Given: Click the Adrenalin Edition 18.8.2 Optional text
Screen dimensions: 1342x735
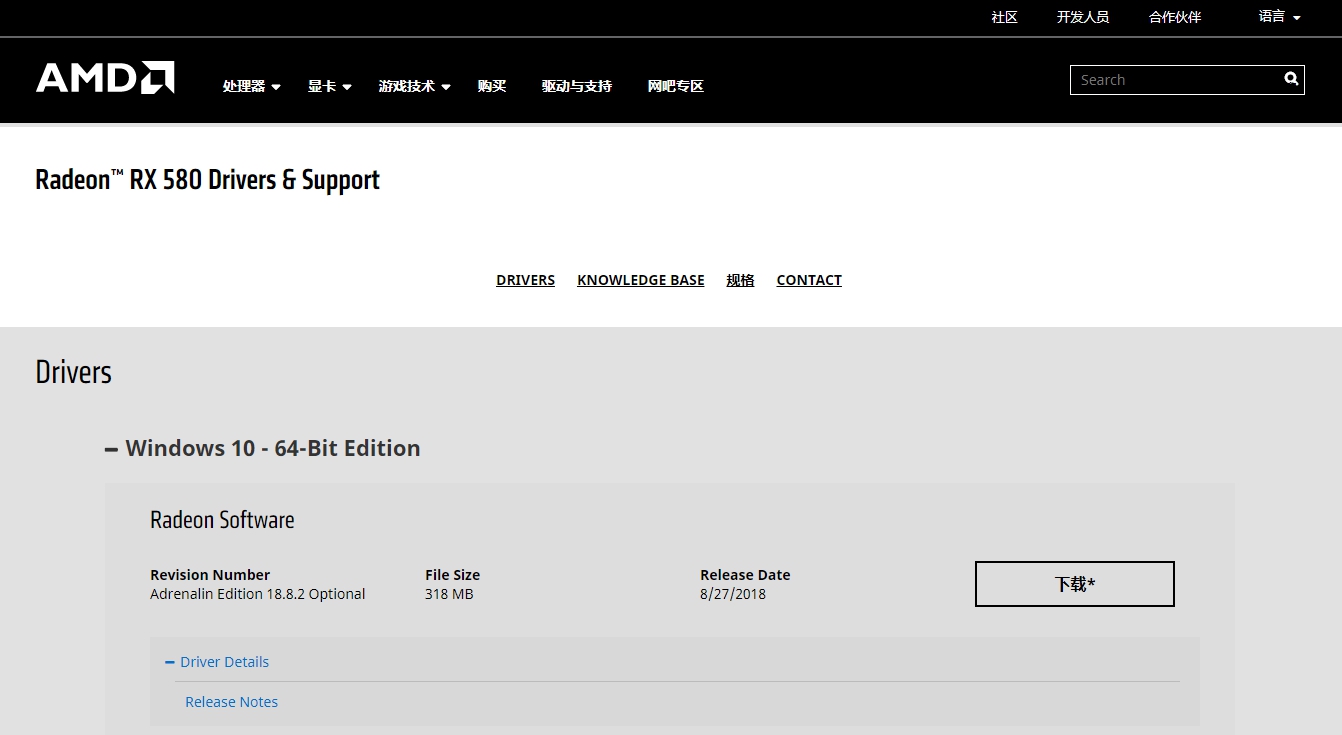Looking at the screenshot, I should [x=258, y=594].
